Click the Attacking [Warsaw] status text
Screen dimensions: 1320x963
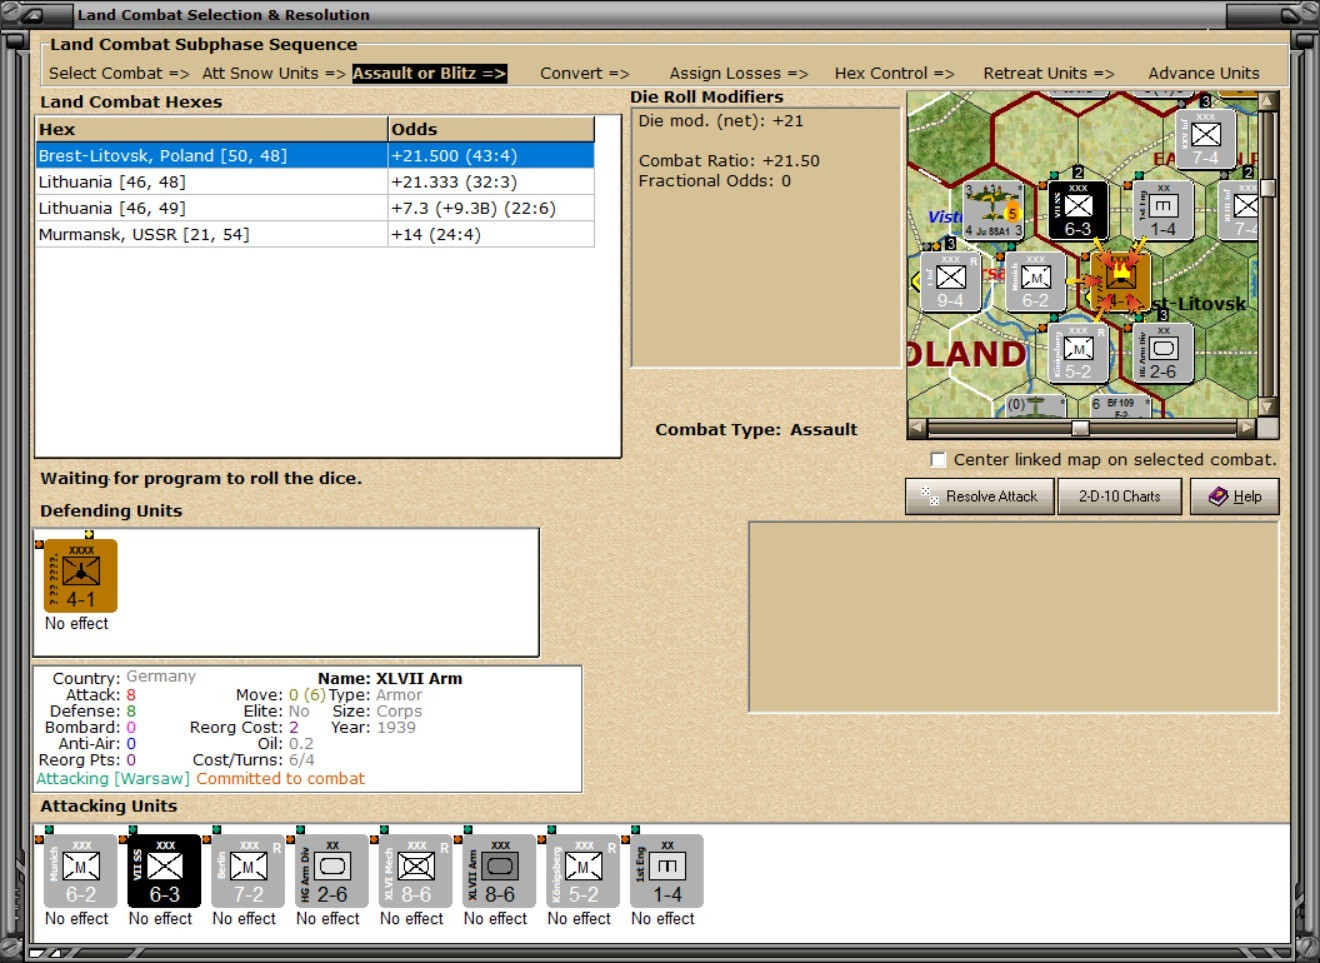112,778
